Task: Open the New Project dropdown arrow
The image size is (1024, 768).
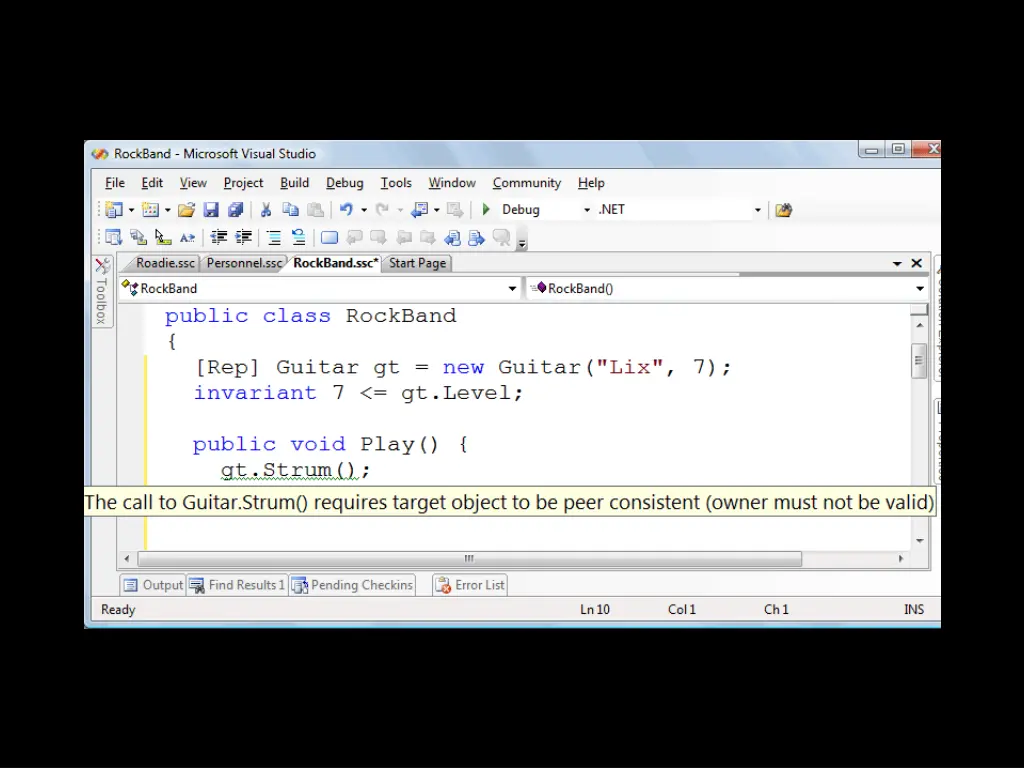Action: click(x=131, y=210)
